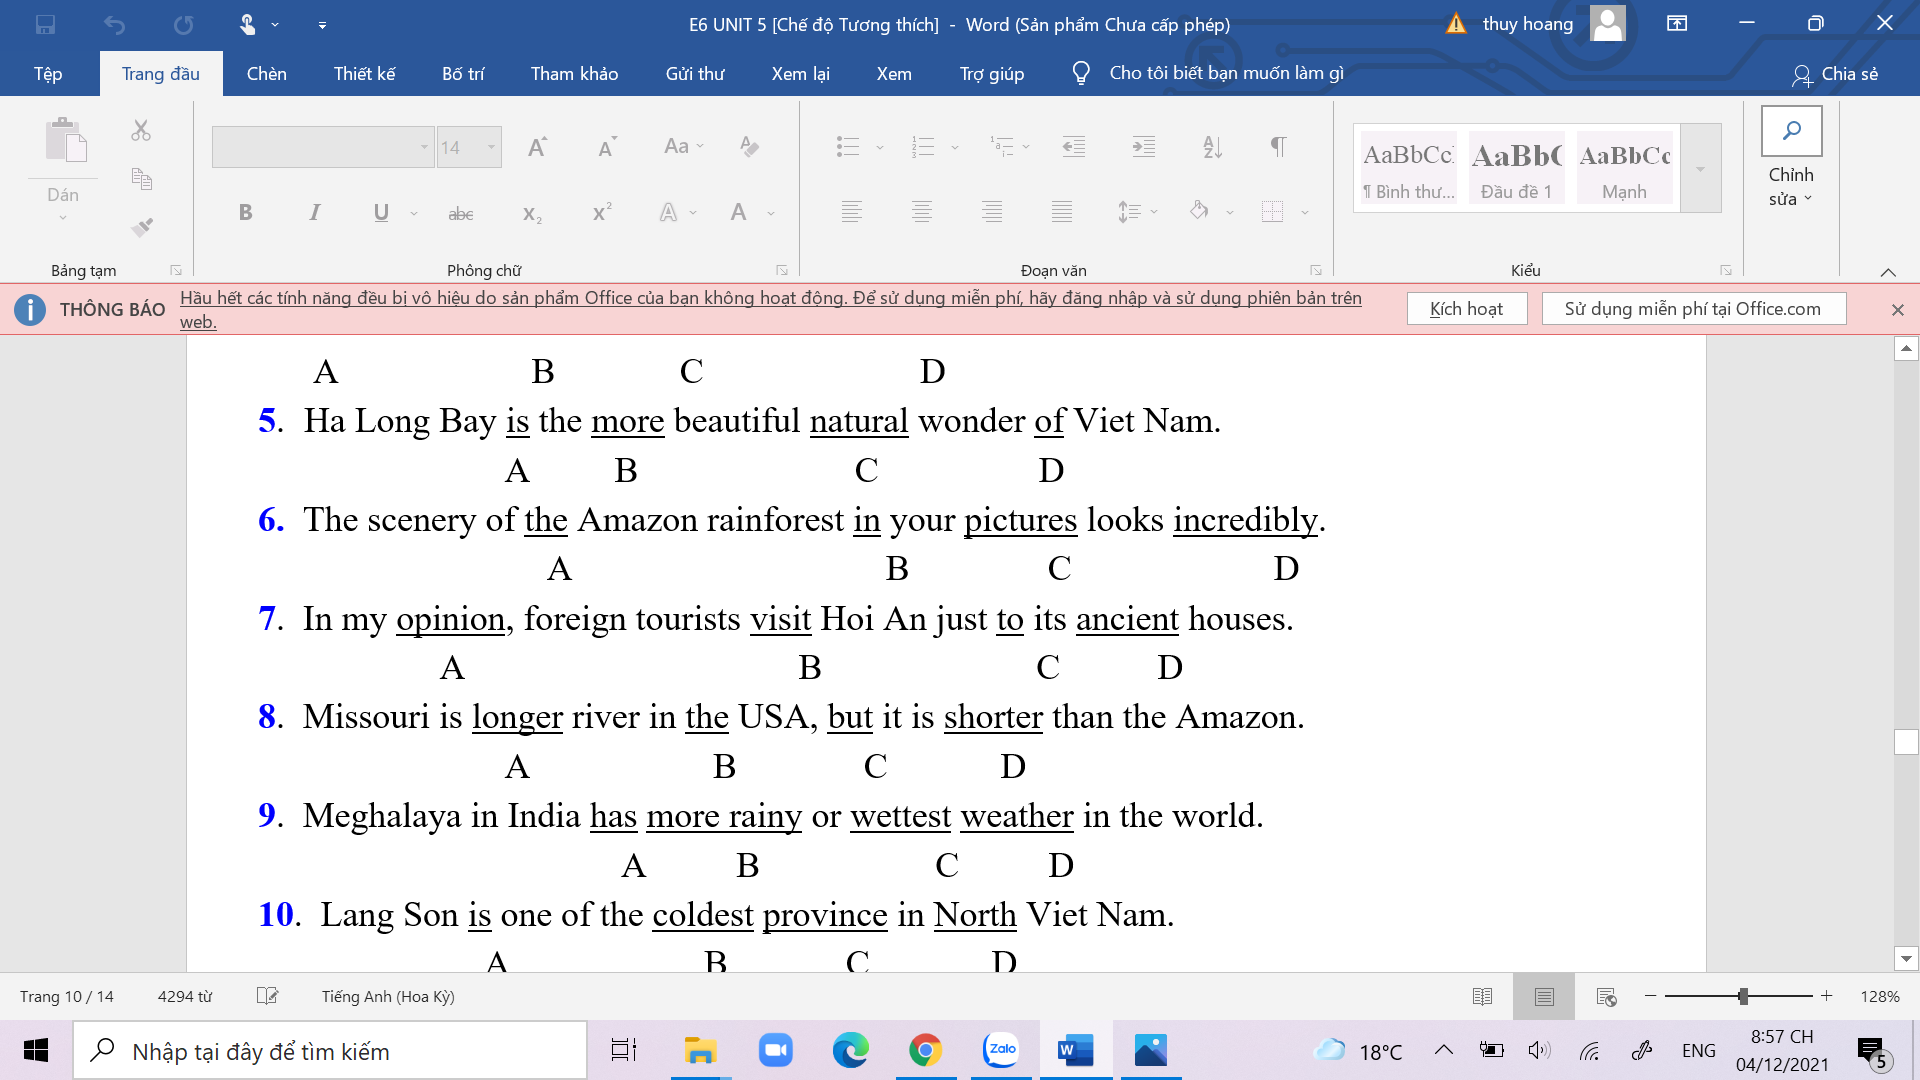Close the THÔNG BÁO notification bar

[1897, 310]
